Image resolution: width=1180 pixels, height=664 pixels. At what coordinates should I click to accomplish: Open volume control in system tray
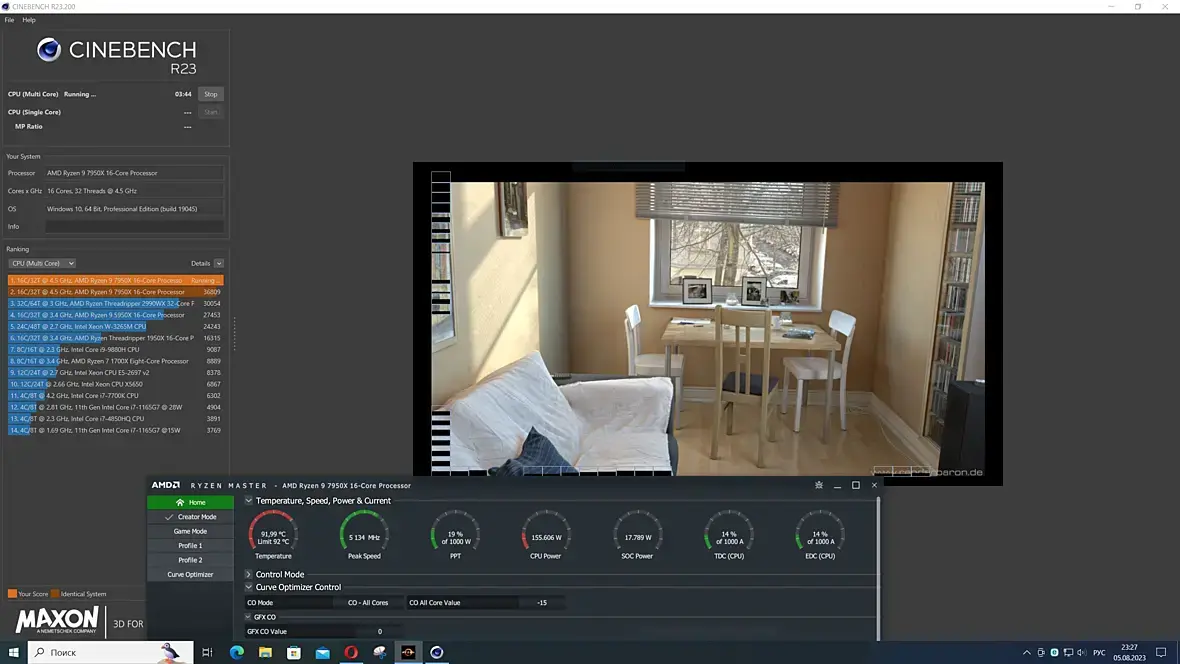tap(1081, 653)
